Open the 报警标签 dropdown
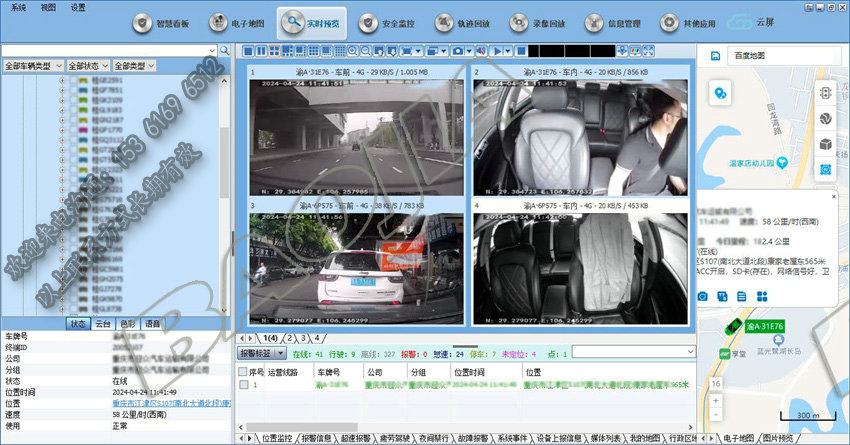The height and width of the screenshot is (445, 850). tap(261, 353)
